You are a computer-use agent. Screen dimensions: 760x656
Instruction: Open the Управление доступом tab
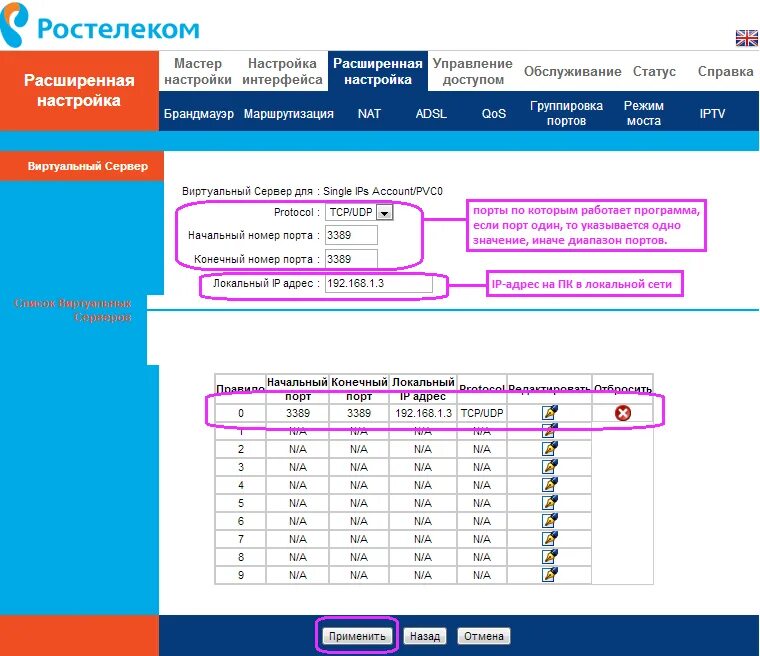(x=473, y=71)
